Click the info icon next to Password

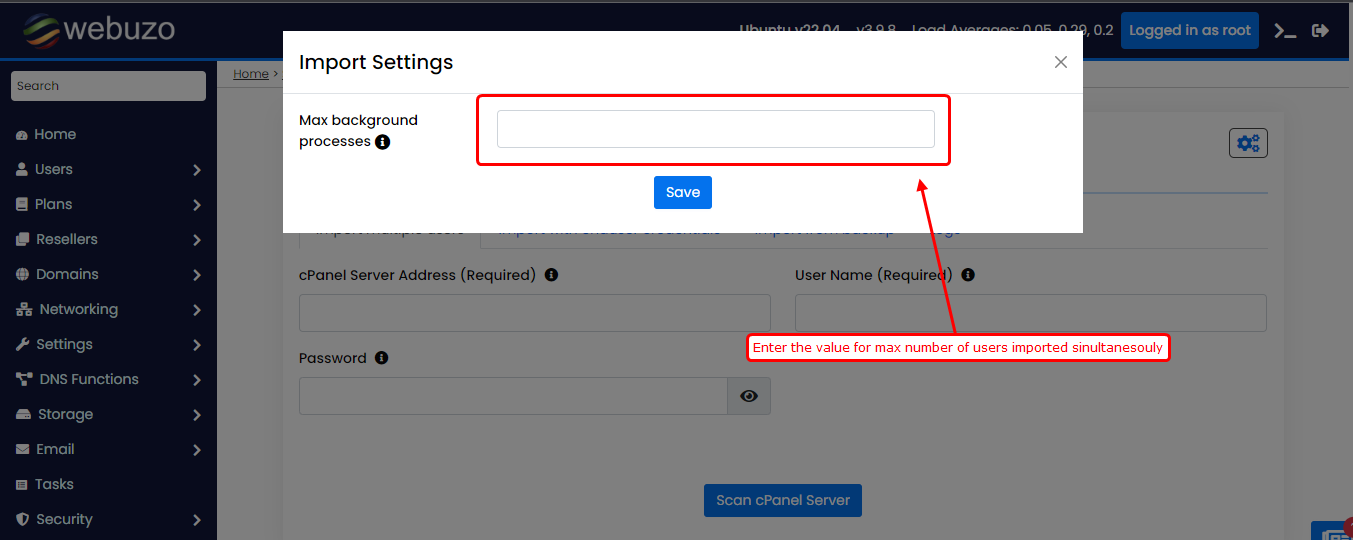[381, 358]
